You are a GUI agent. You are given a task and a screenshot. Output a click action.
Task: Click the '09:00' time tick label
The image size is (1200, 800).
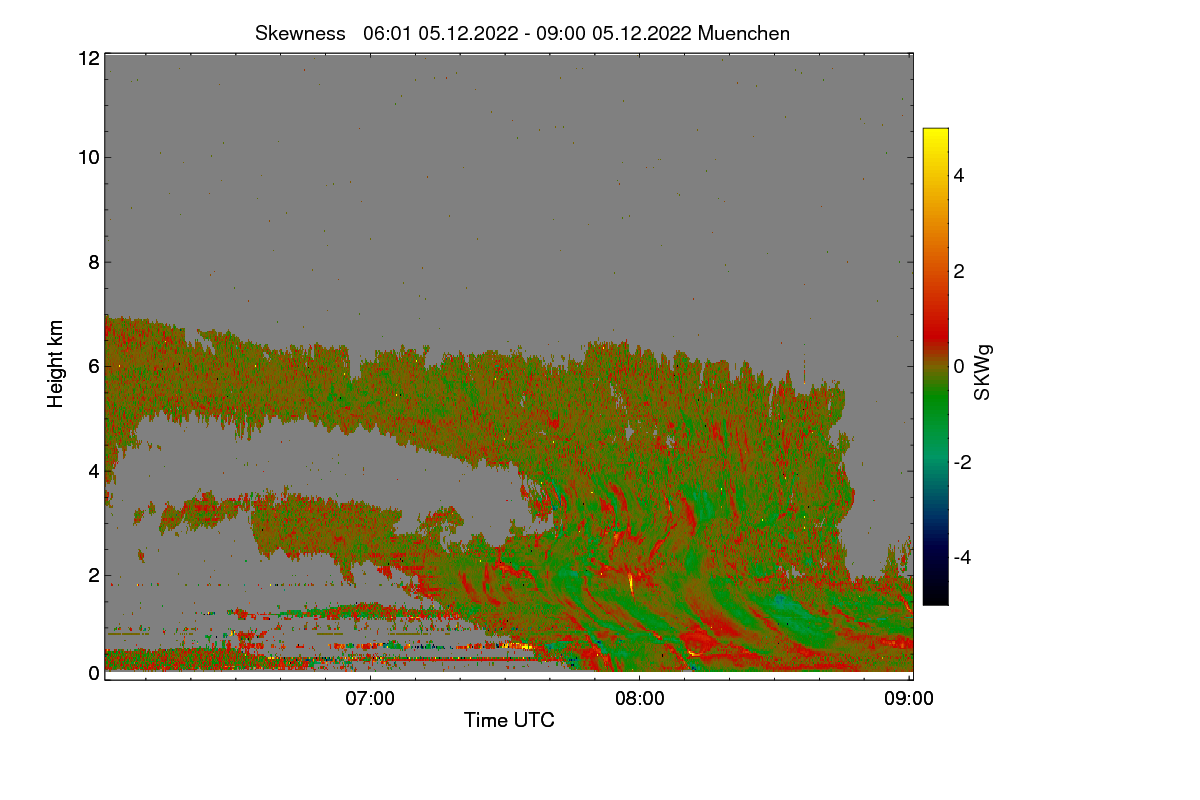910,699
